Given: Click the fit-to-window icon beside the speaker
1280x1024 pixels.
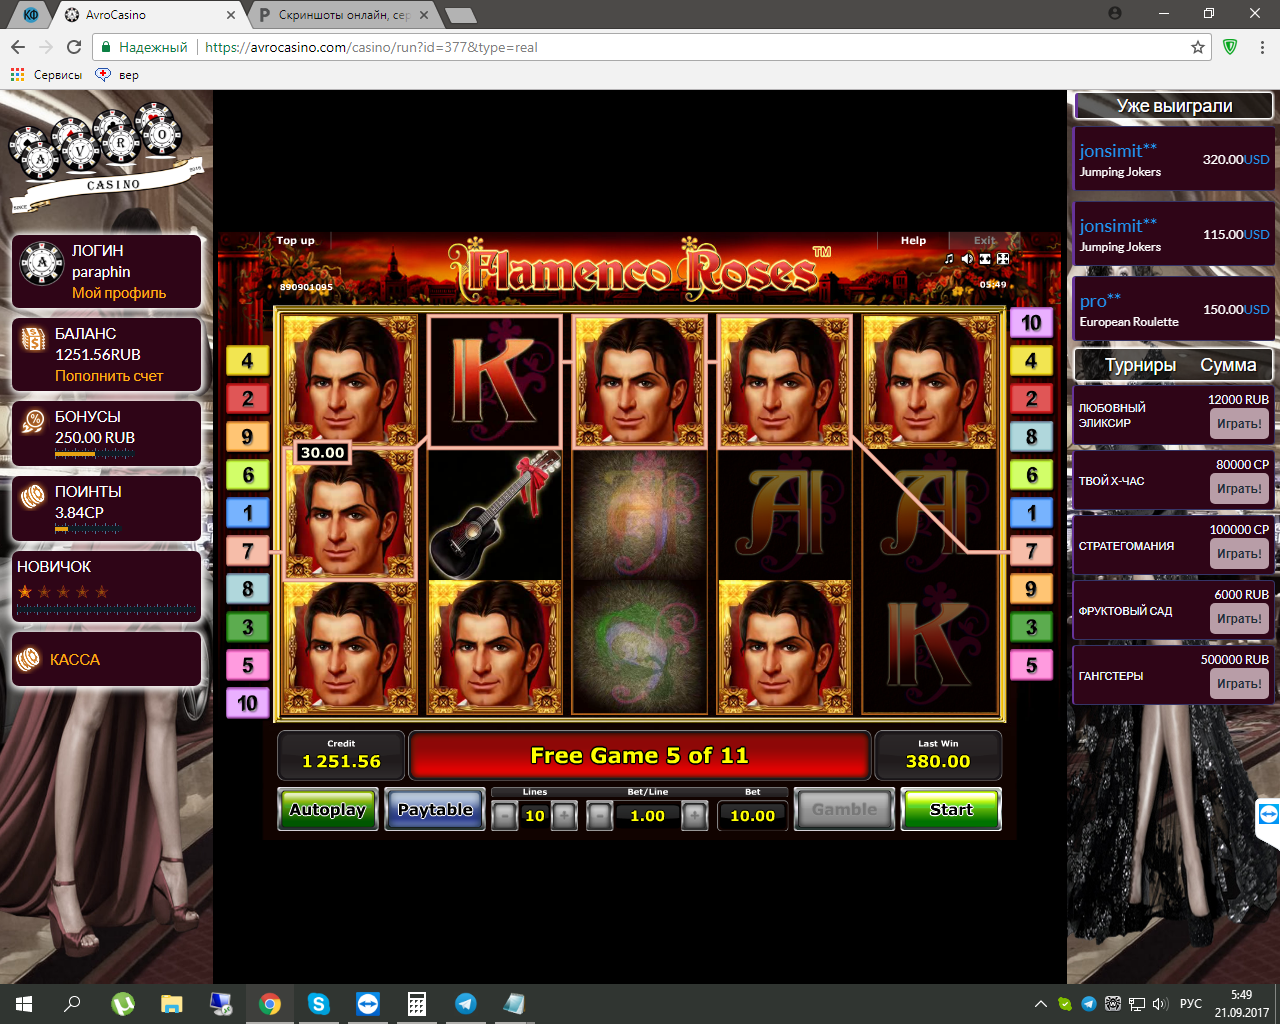Looking at the screenshot, I should 985,259.
